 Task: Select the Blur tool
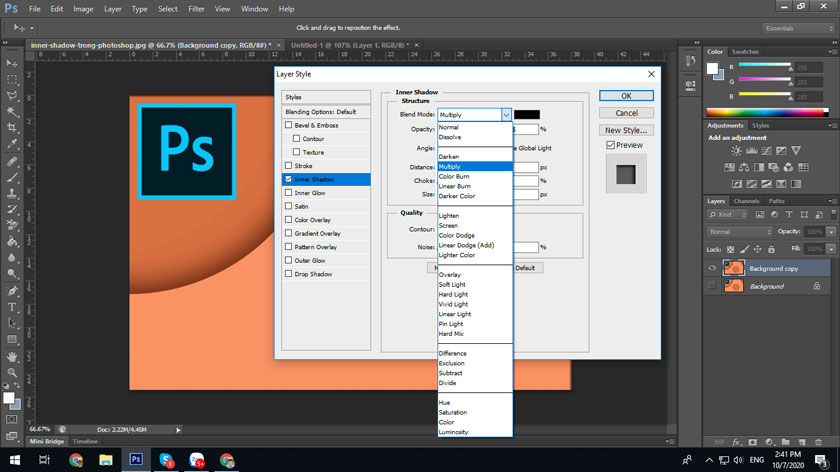12,258
